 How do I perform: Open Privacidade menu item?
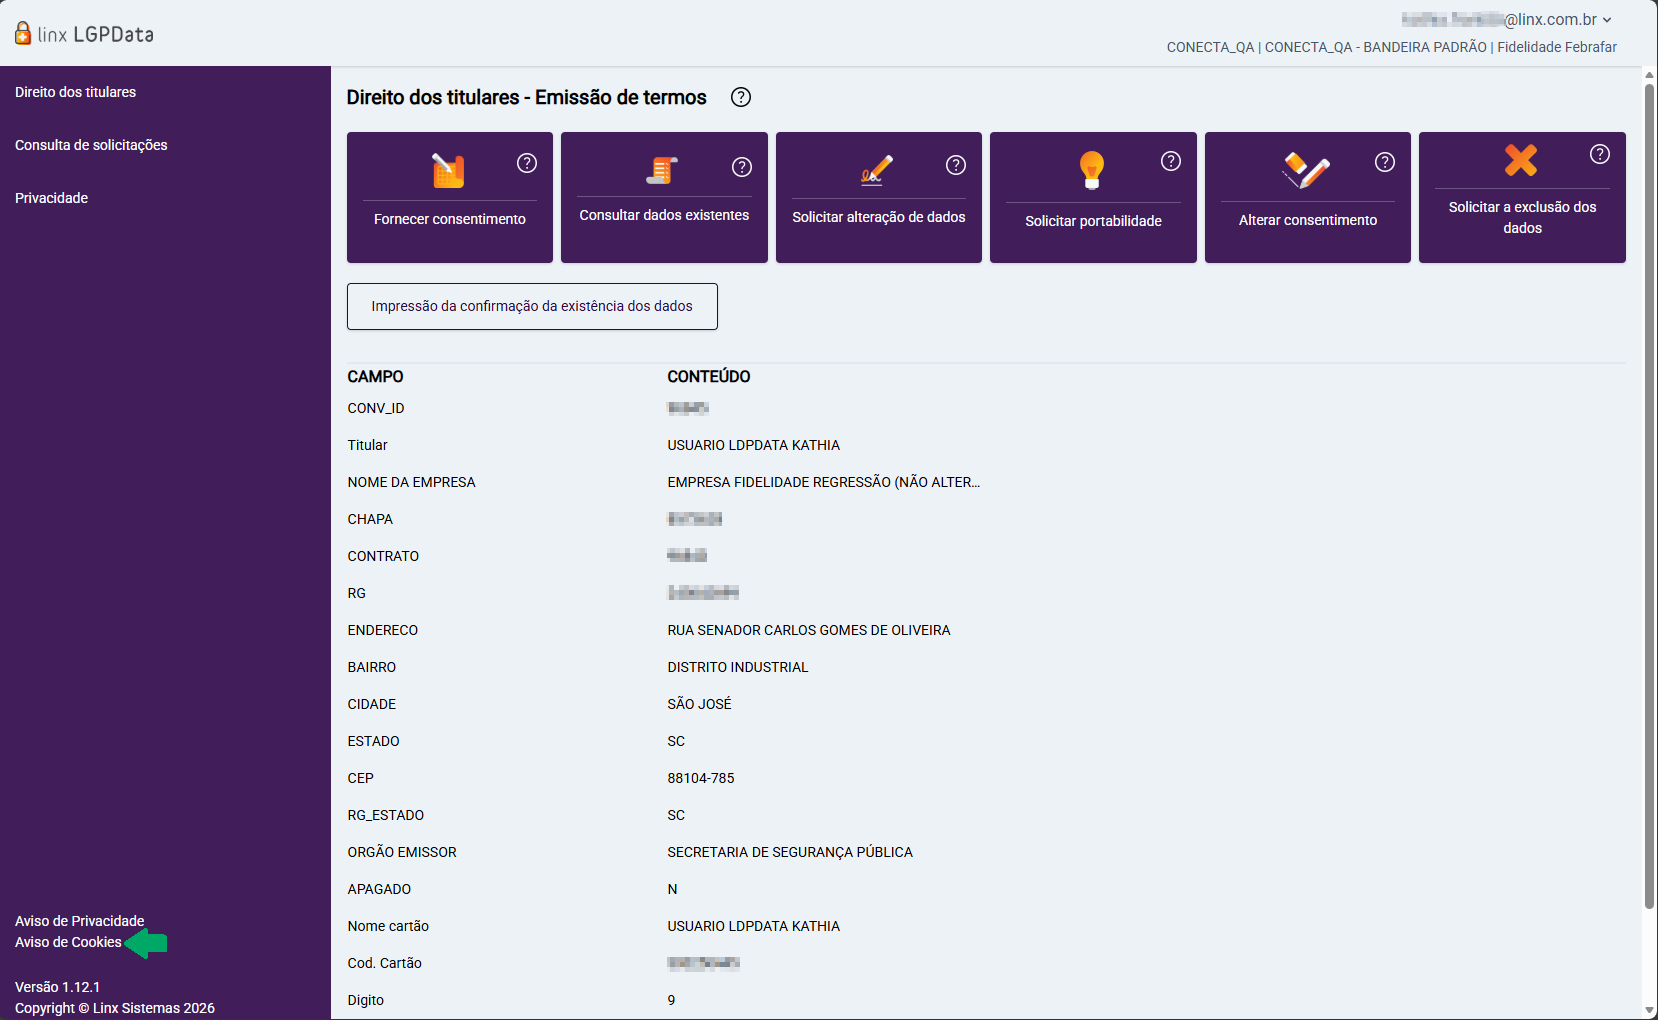(52, 198)
